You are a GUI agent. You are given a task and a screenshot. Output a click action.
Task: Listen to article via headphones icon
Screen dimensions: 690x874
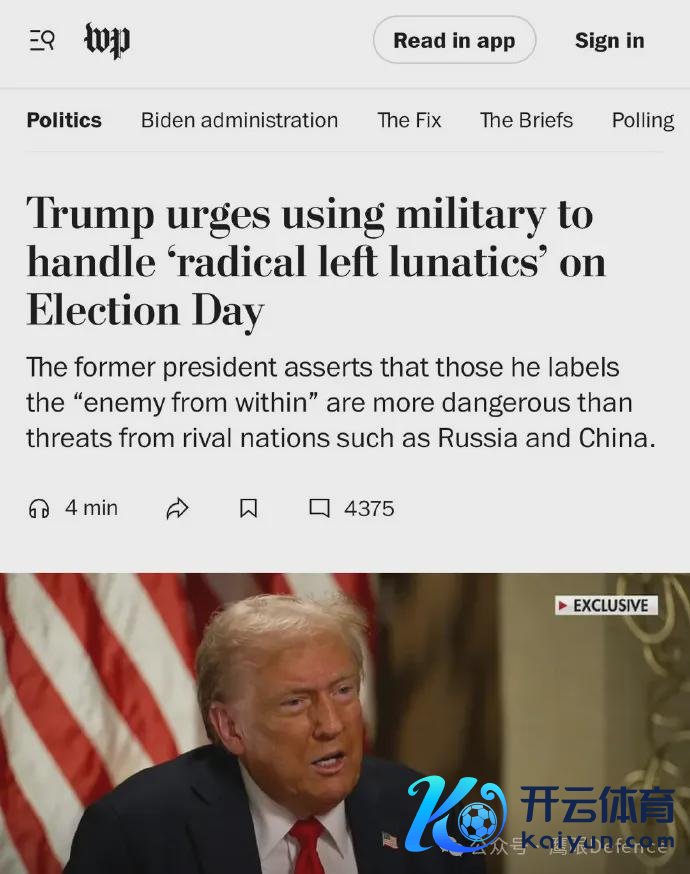click(39, 508)
